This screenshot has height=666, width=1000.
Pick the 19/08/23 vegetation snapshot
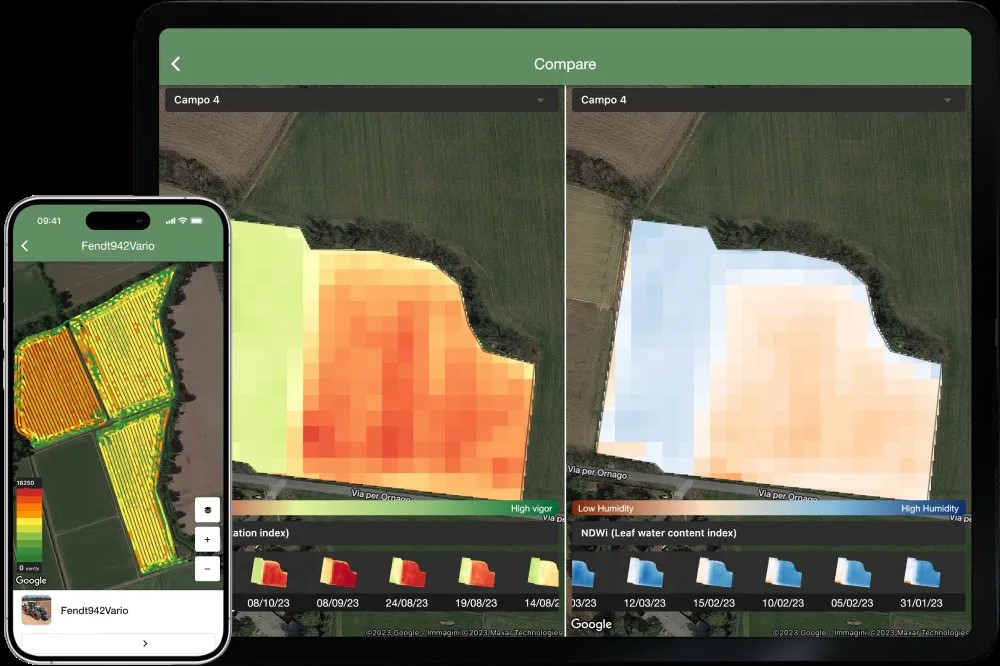coord(476,573)
